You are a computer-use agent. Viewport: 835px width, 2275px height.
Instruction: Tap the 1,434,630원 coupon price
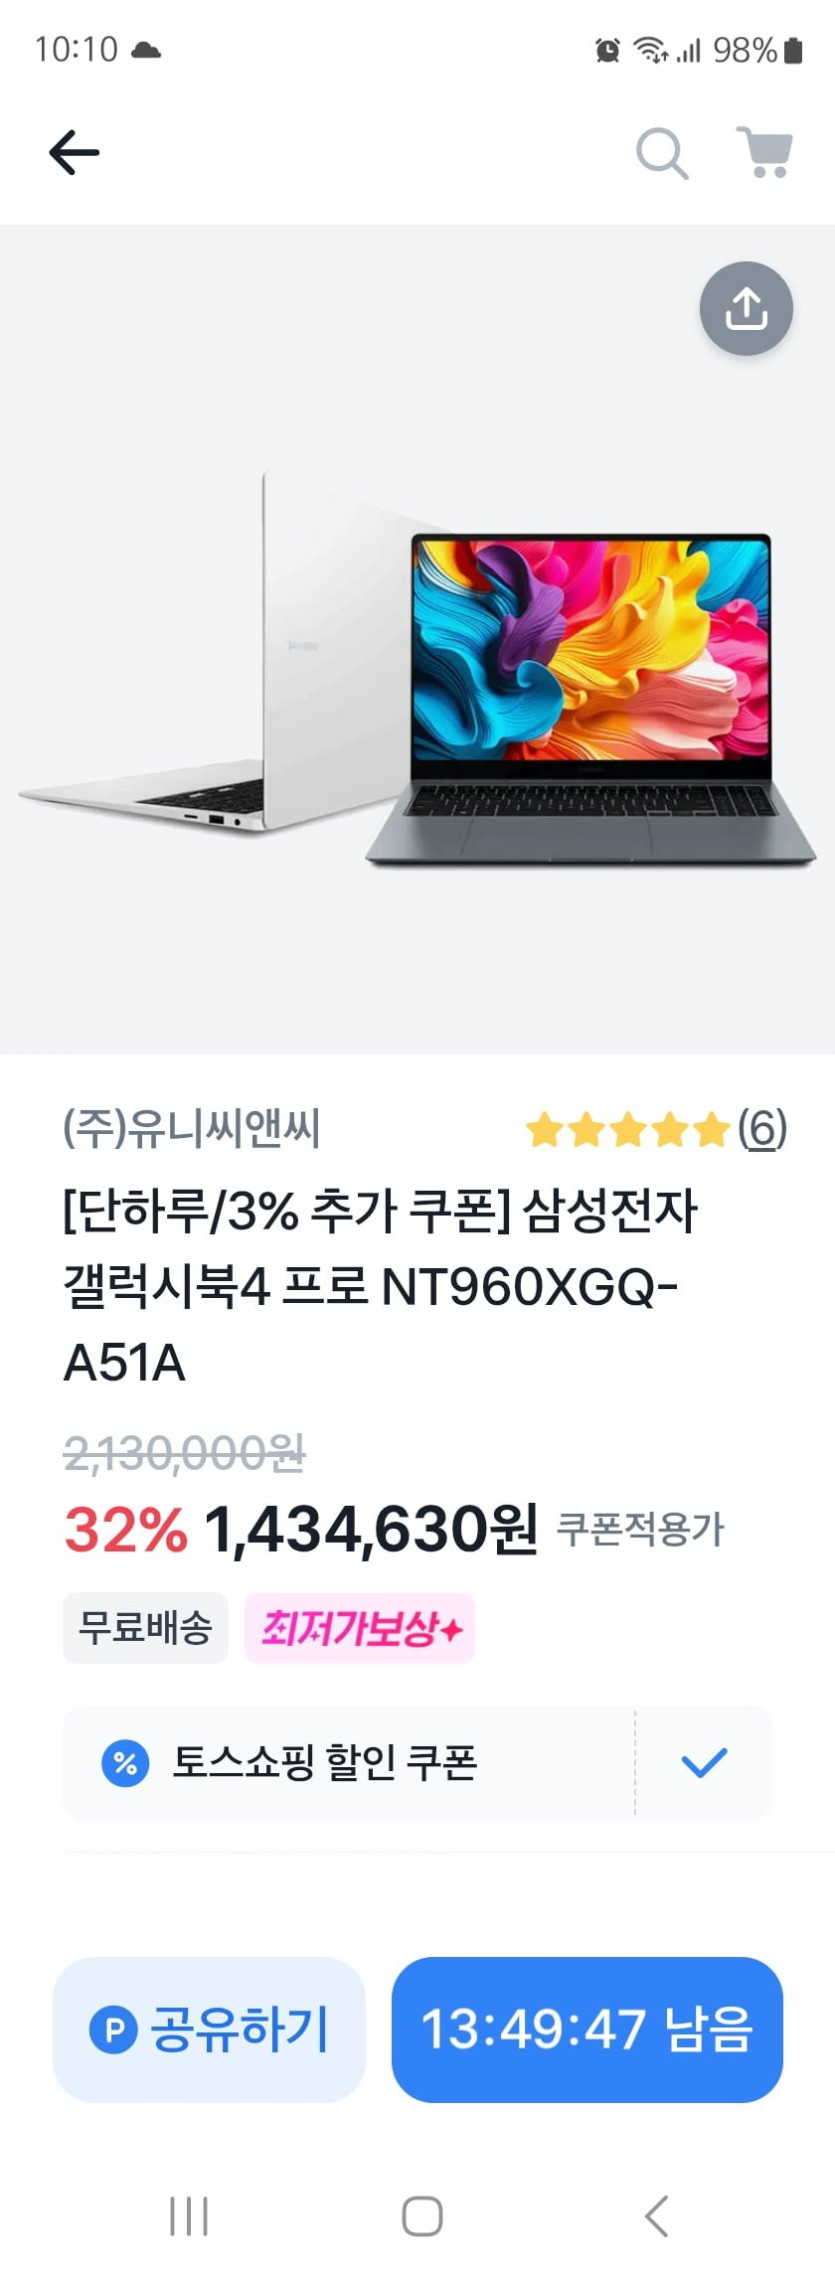pyautogui.click(x=371, y=1530)
